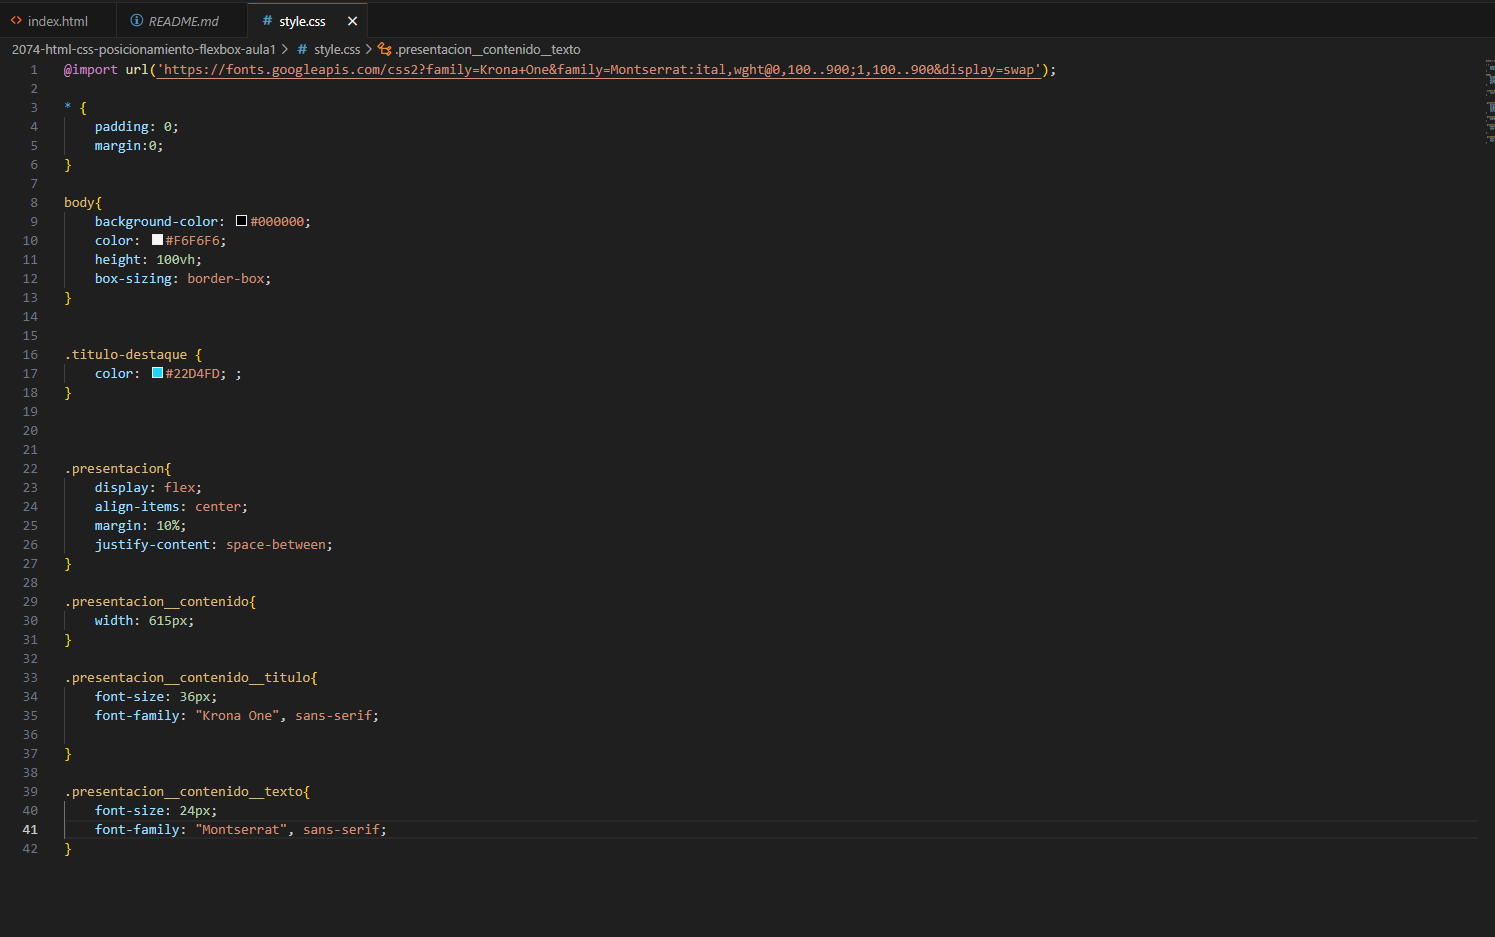The image size is (1495, 937).
Task: Click the .presentacion__contenido__titulo selector
Action: (187, 678)
